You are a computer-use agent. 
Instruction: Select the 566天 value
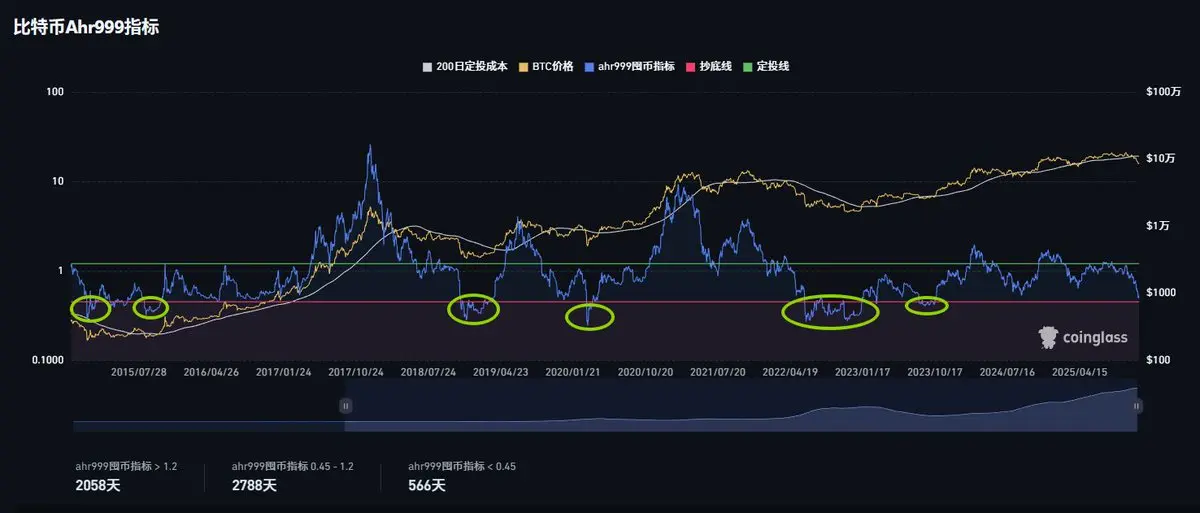click(427, 485)
